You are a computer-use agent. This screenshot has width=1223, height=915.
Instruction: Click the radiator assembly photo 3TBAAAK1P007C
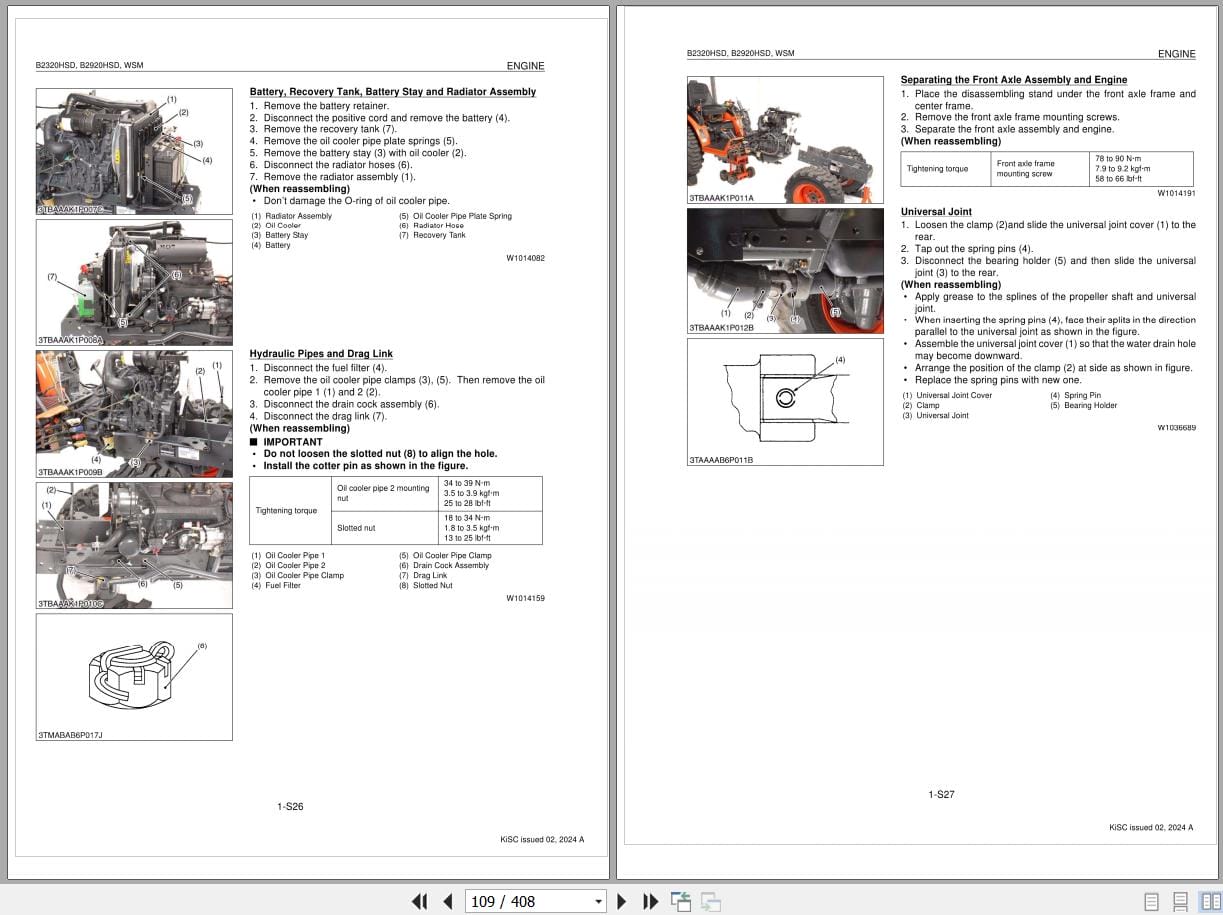(x=134, y=151)
